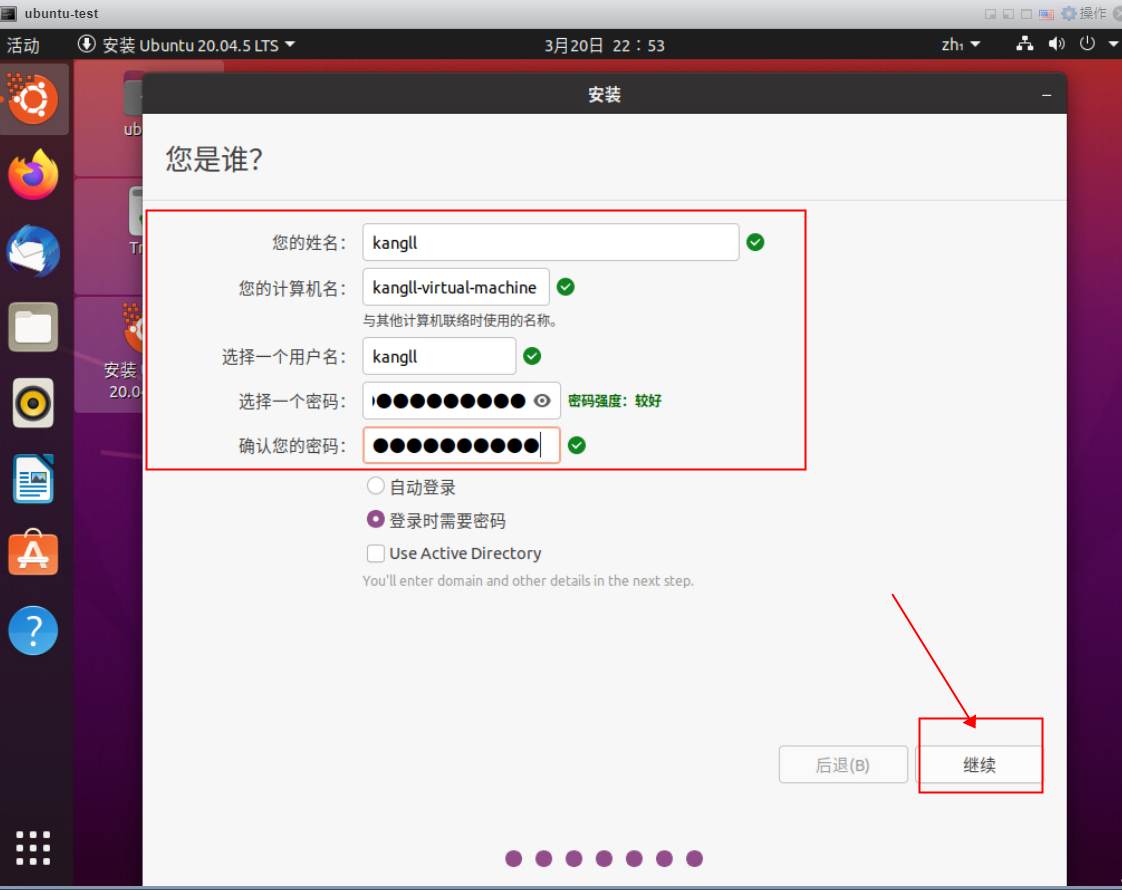The image size is (1122, 890).
Task: Click the 操作 gear icon in VM title bar
Action: pos(1069,14)
